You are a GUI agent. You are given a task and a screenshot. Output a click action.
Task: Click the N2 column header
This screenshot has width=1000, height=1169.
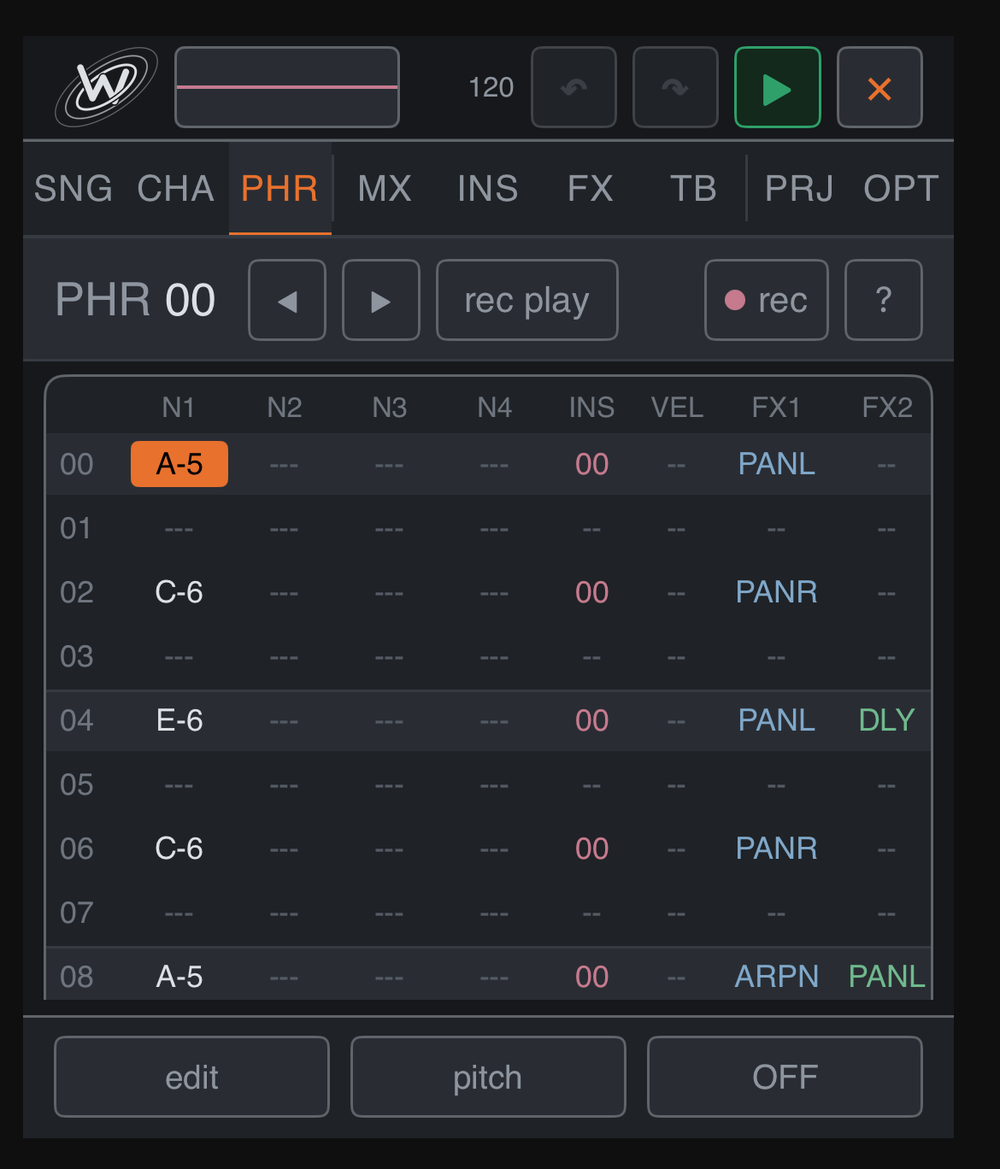click(284, 408)
